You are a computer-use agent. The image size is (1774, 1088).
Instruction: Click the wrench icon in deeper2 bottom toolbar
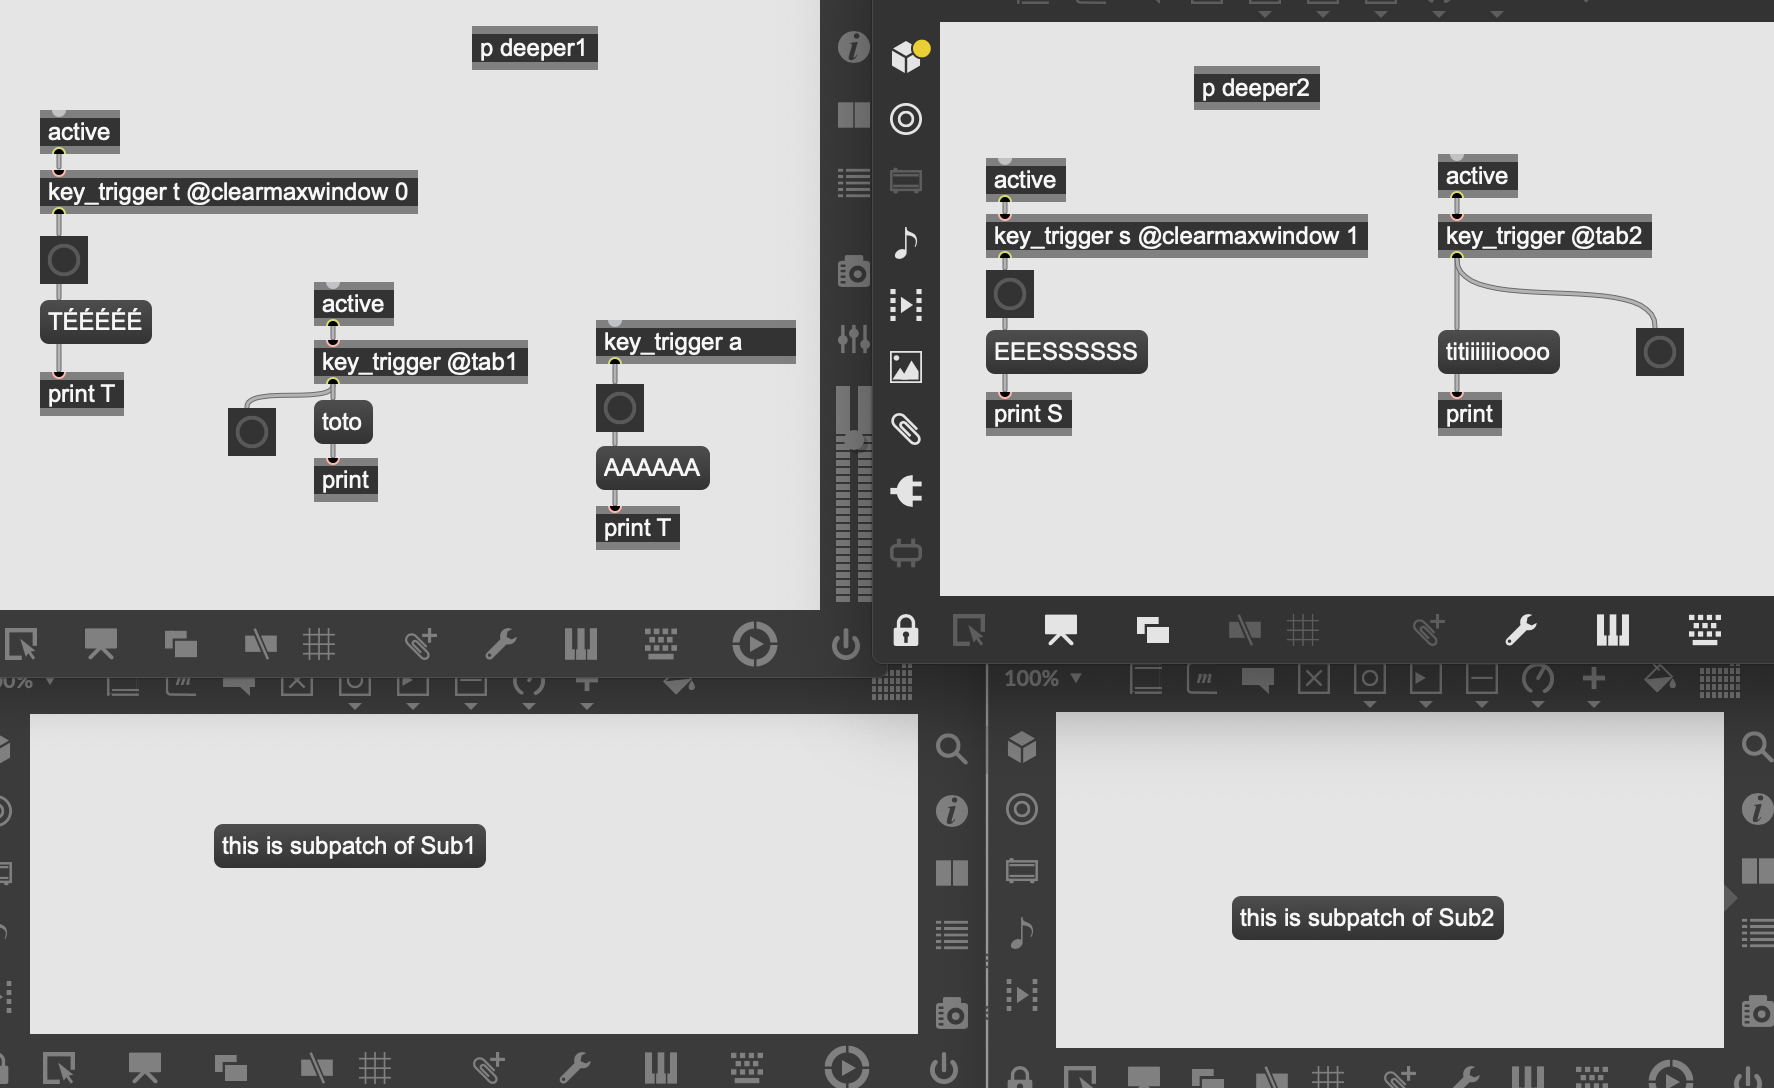tap(1520, 630)
